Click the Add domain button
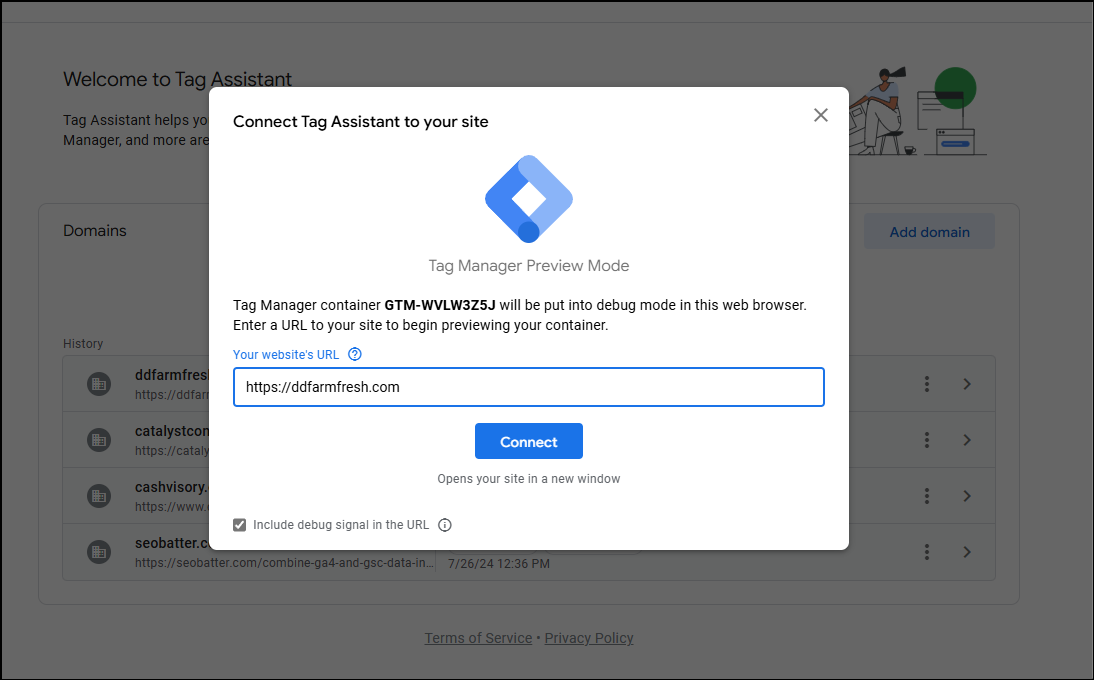The image size is (1094, 680). (929, 232)
